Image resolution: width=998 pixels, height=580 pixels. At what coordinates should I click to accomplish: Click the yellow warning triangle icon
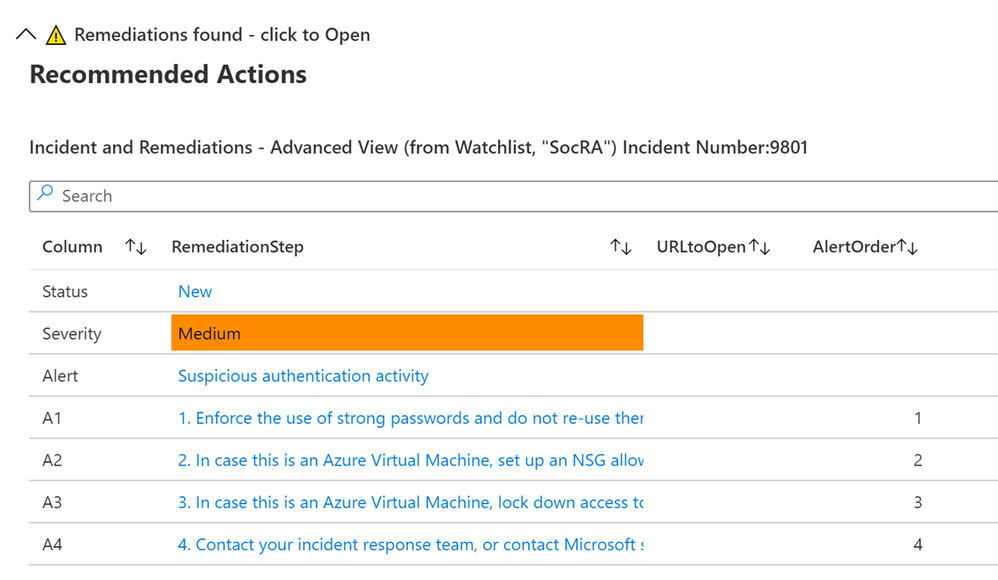coord(56,35)
